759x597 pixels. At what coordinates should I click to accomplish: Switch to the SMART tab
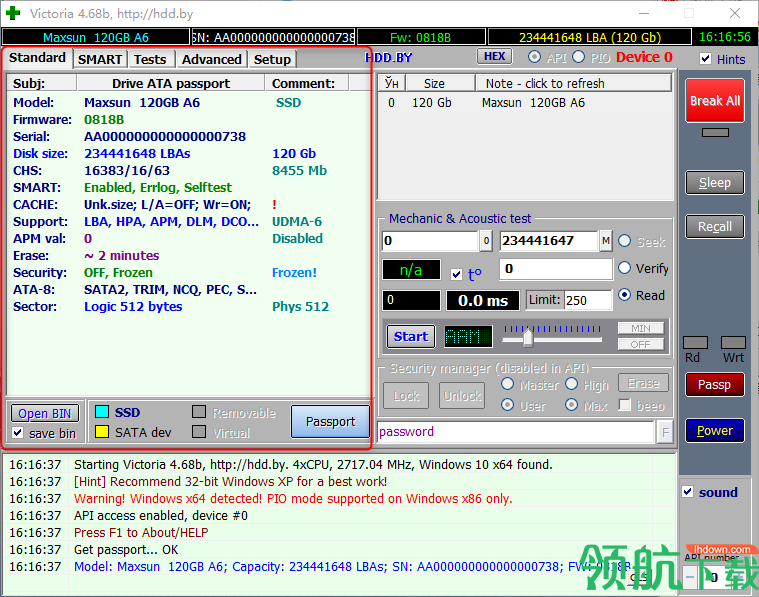(x=100, y=60)
